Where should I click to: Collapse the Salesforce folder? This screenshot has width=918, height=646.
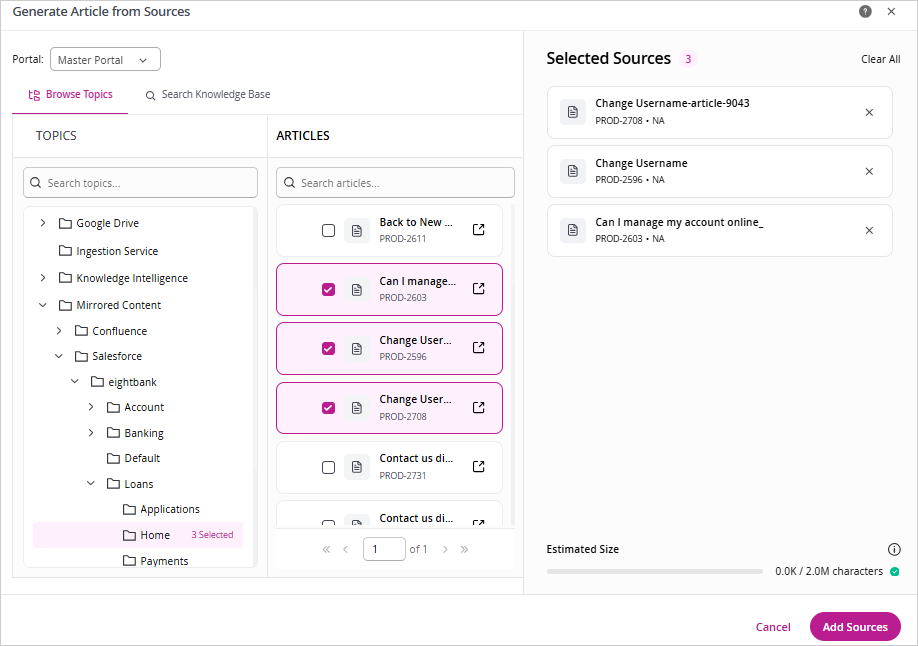(x=59, y=356)
